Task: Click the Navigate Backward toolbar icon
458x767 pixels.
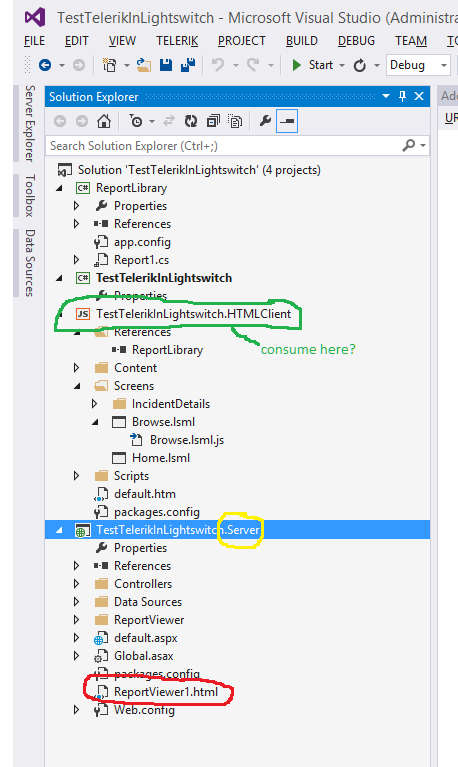Action: 45,65
